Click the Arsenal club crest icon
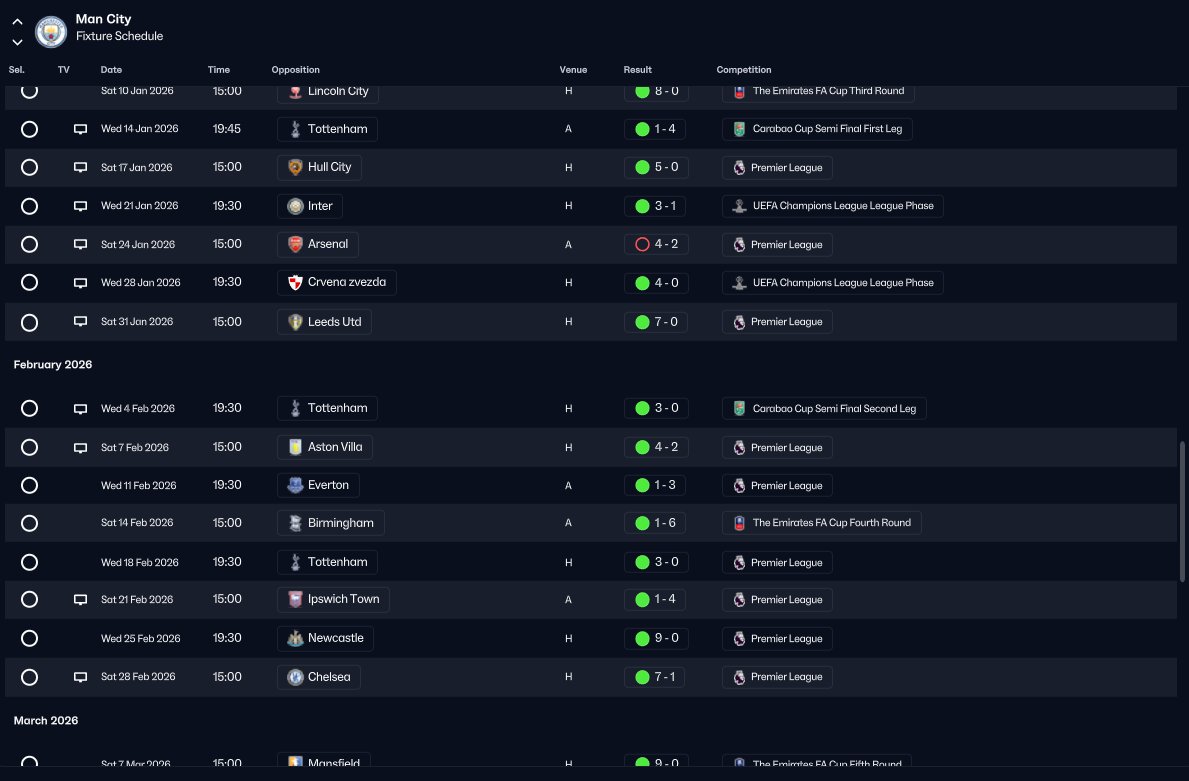Screen dimensions: 1189x781 click(295, 244)
